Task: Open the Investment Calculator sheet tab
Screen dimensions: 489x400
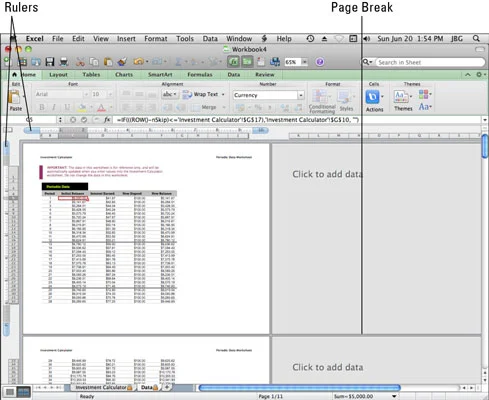Action: click(103, 387)
